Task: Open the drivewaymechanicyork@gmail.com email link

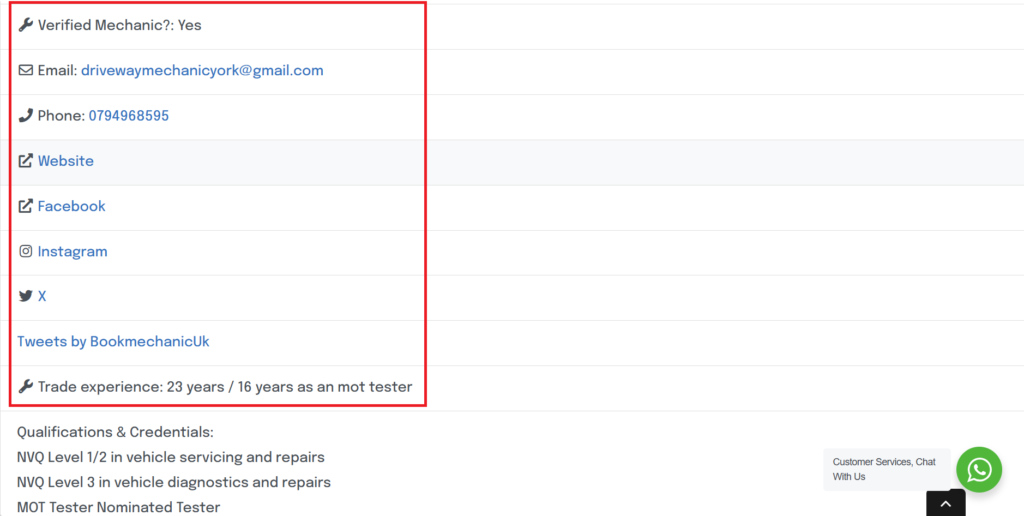Action: (x=202, y=71)
